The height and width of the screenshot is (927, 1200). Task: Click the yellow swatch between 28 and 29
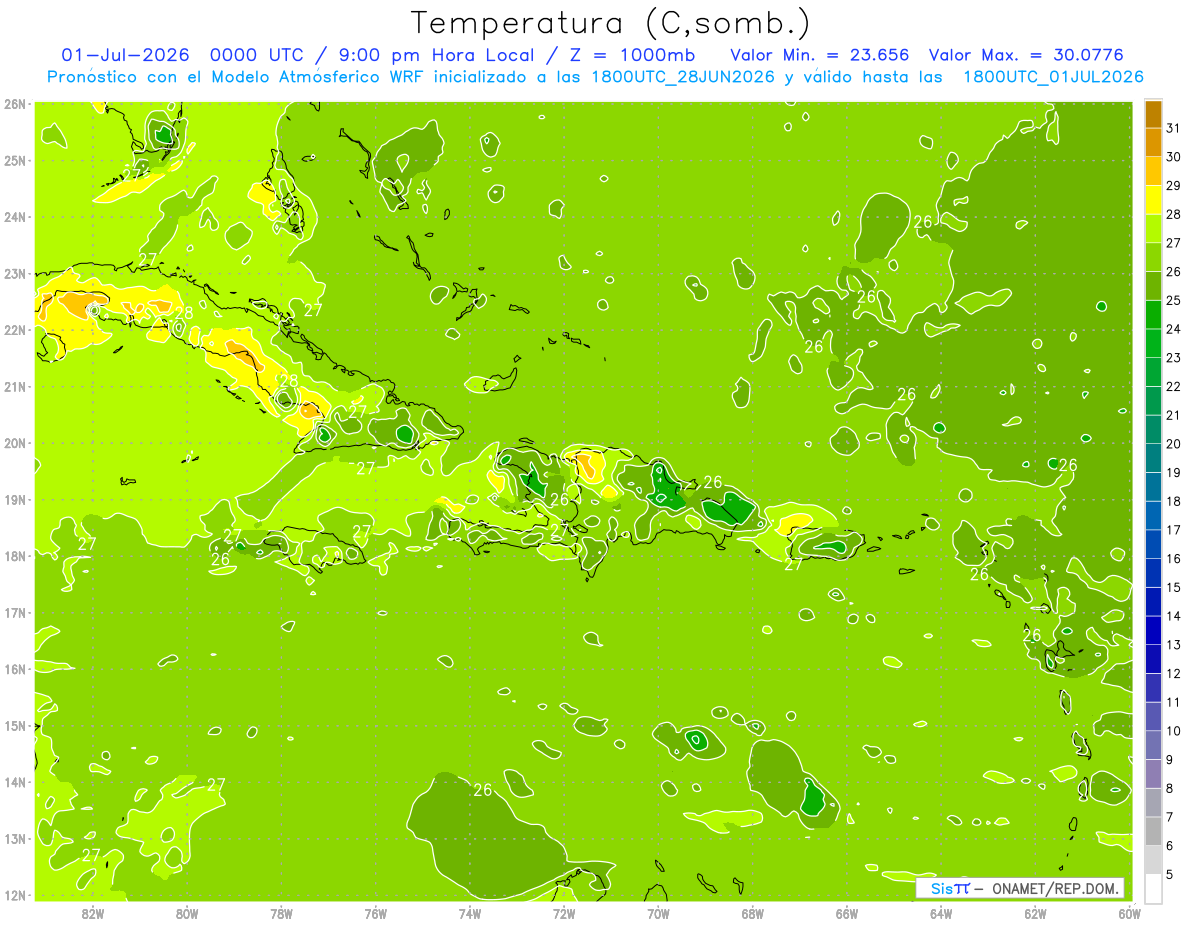(x=1153, y=200)
